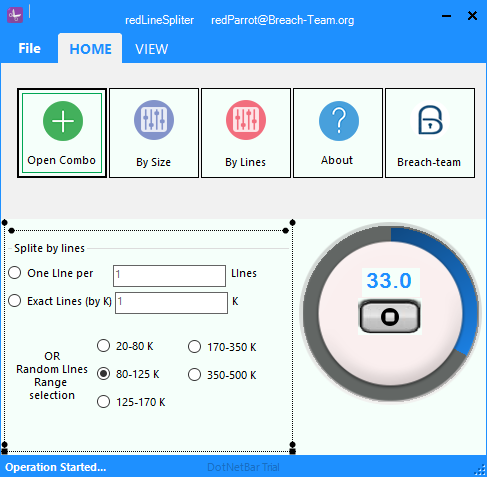Click the resize grip in status bar corner
Image resolution: width=487 pixels, height=477 pixels.
pyautogui.click(x=480, y=470)
